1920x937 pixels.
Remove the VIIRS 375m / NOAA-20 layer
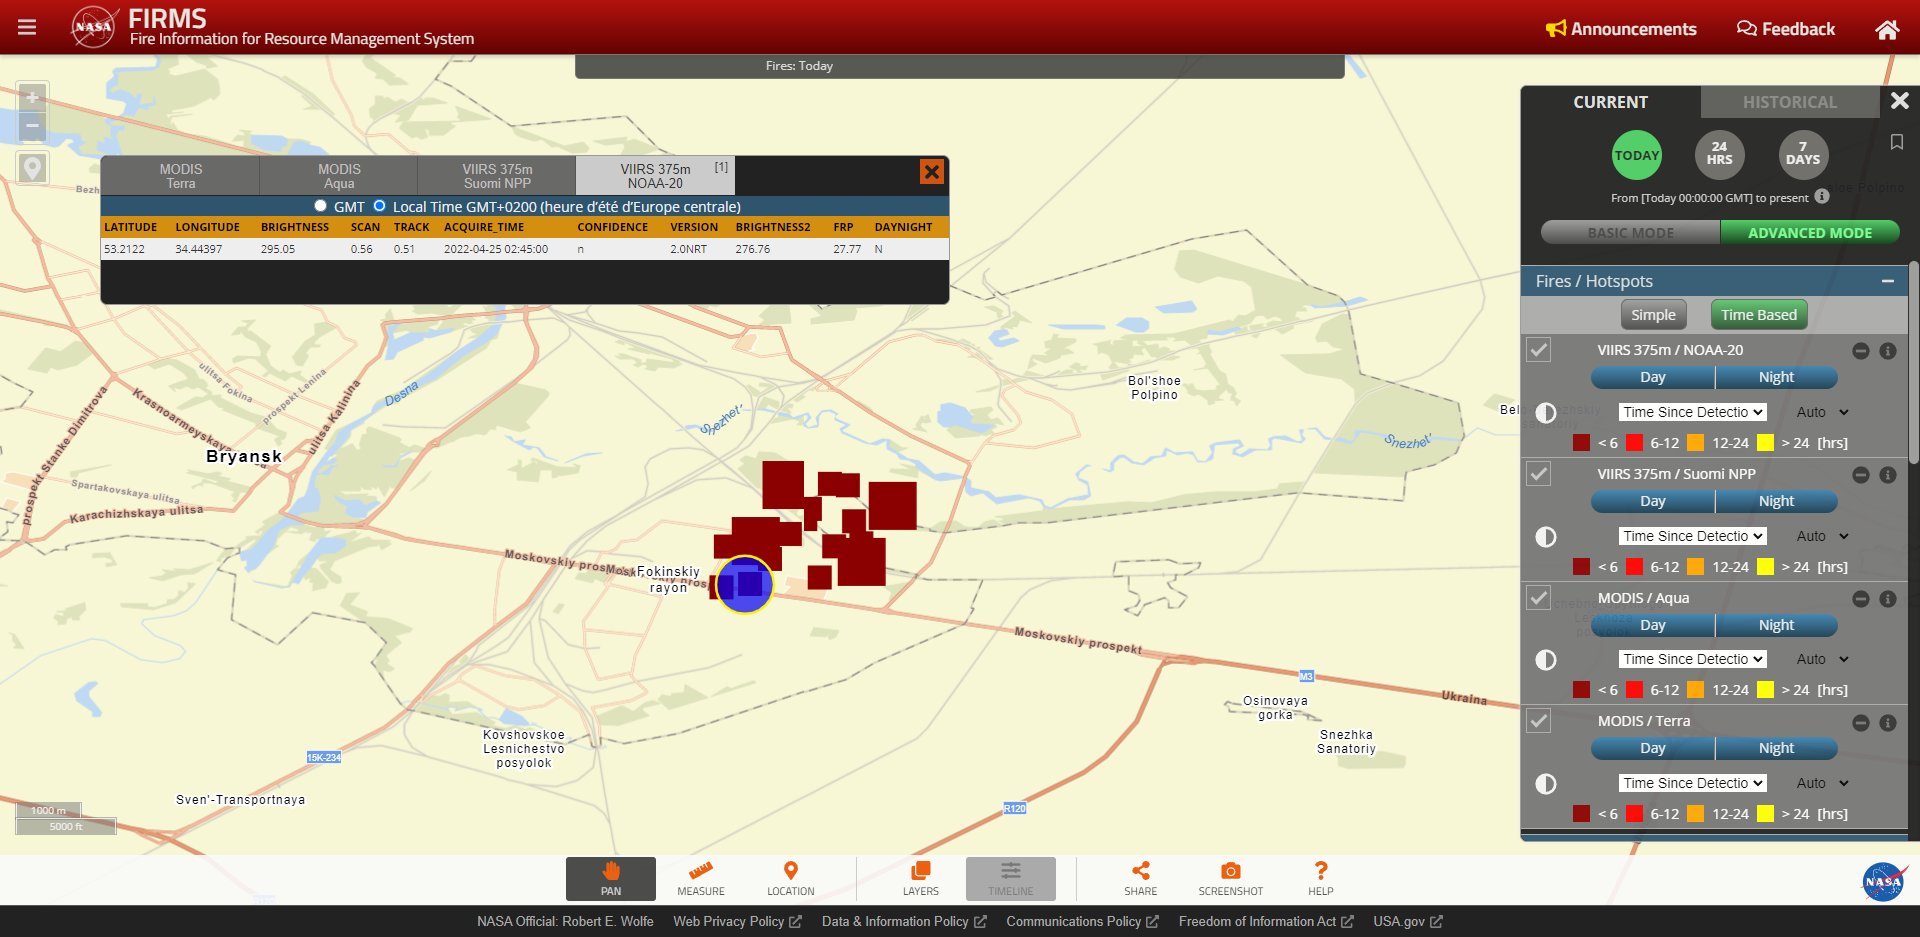point(1861,351)
